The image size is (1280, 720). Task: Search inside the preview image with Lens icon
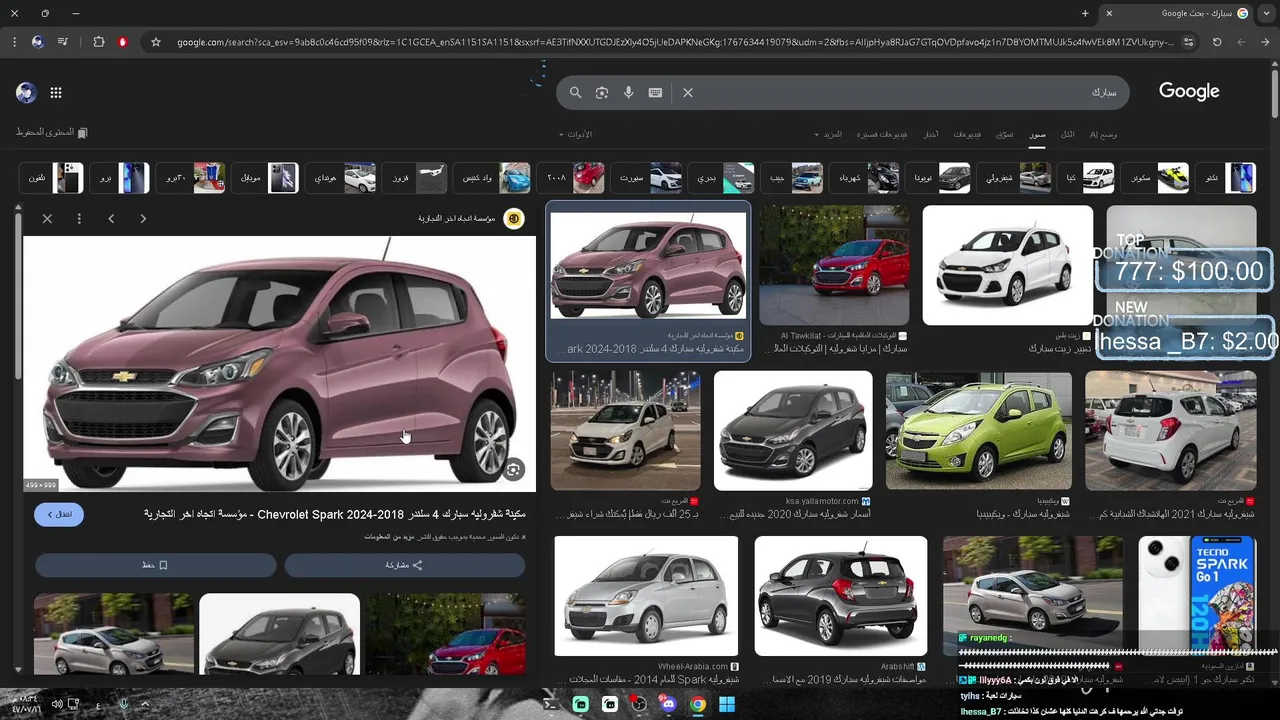pos(513,469)
